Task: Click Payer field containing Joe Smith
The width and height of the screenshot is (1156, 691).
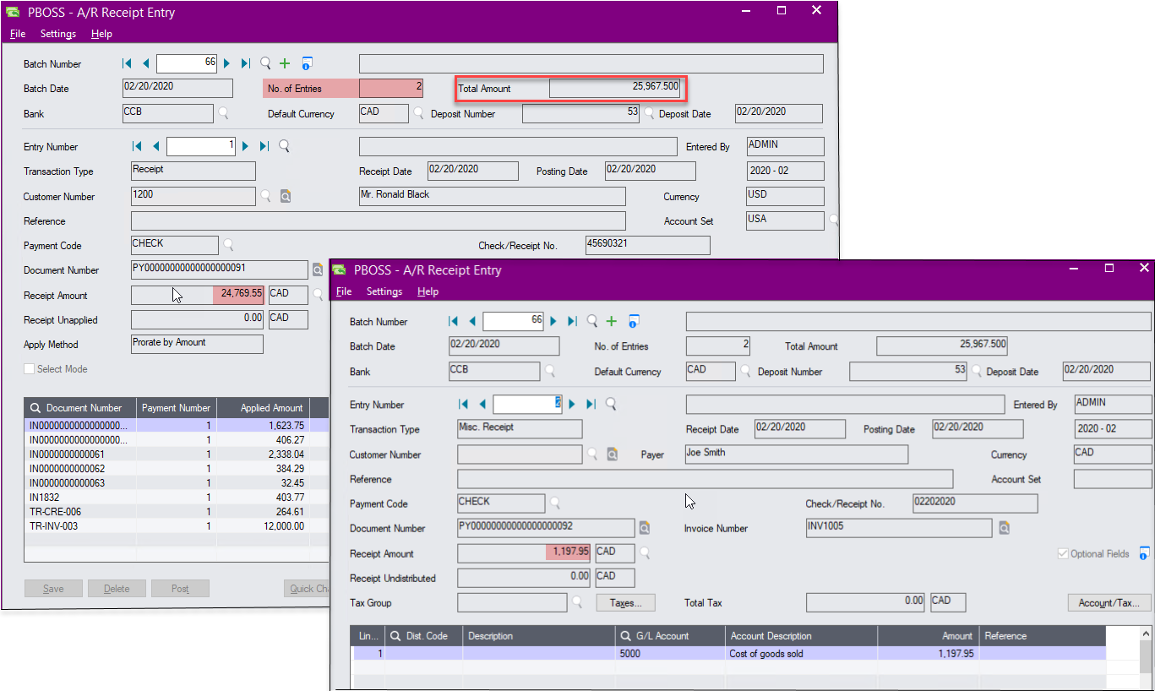Action: pos(796,454)
